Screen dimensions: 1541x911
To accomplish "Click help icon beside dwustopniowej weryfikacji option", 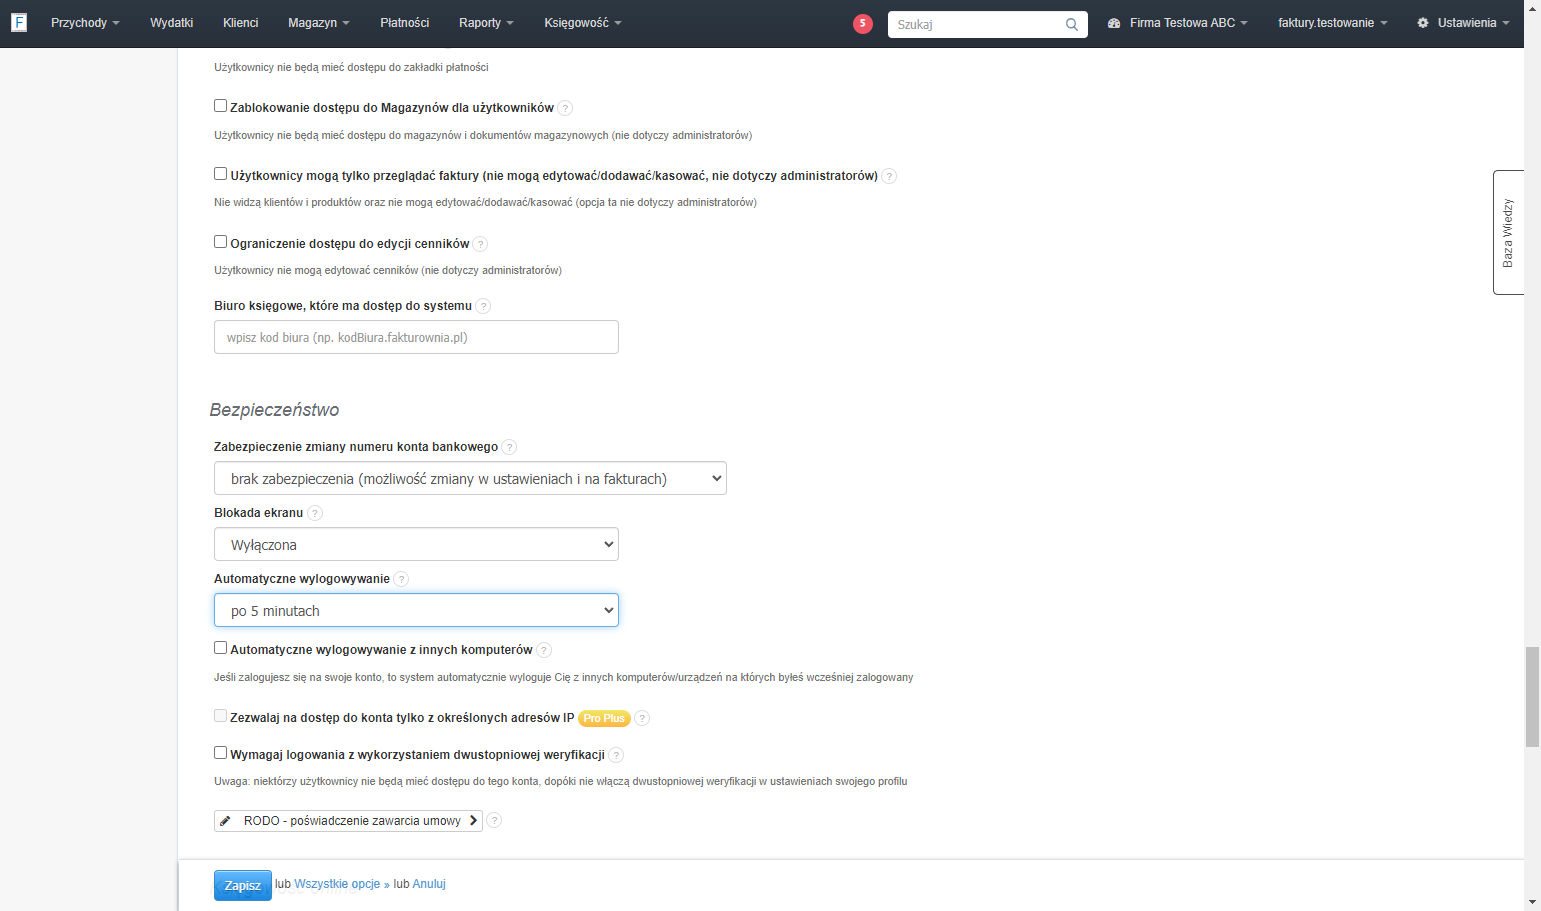I will tap(616, 755).
